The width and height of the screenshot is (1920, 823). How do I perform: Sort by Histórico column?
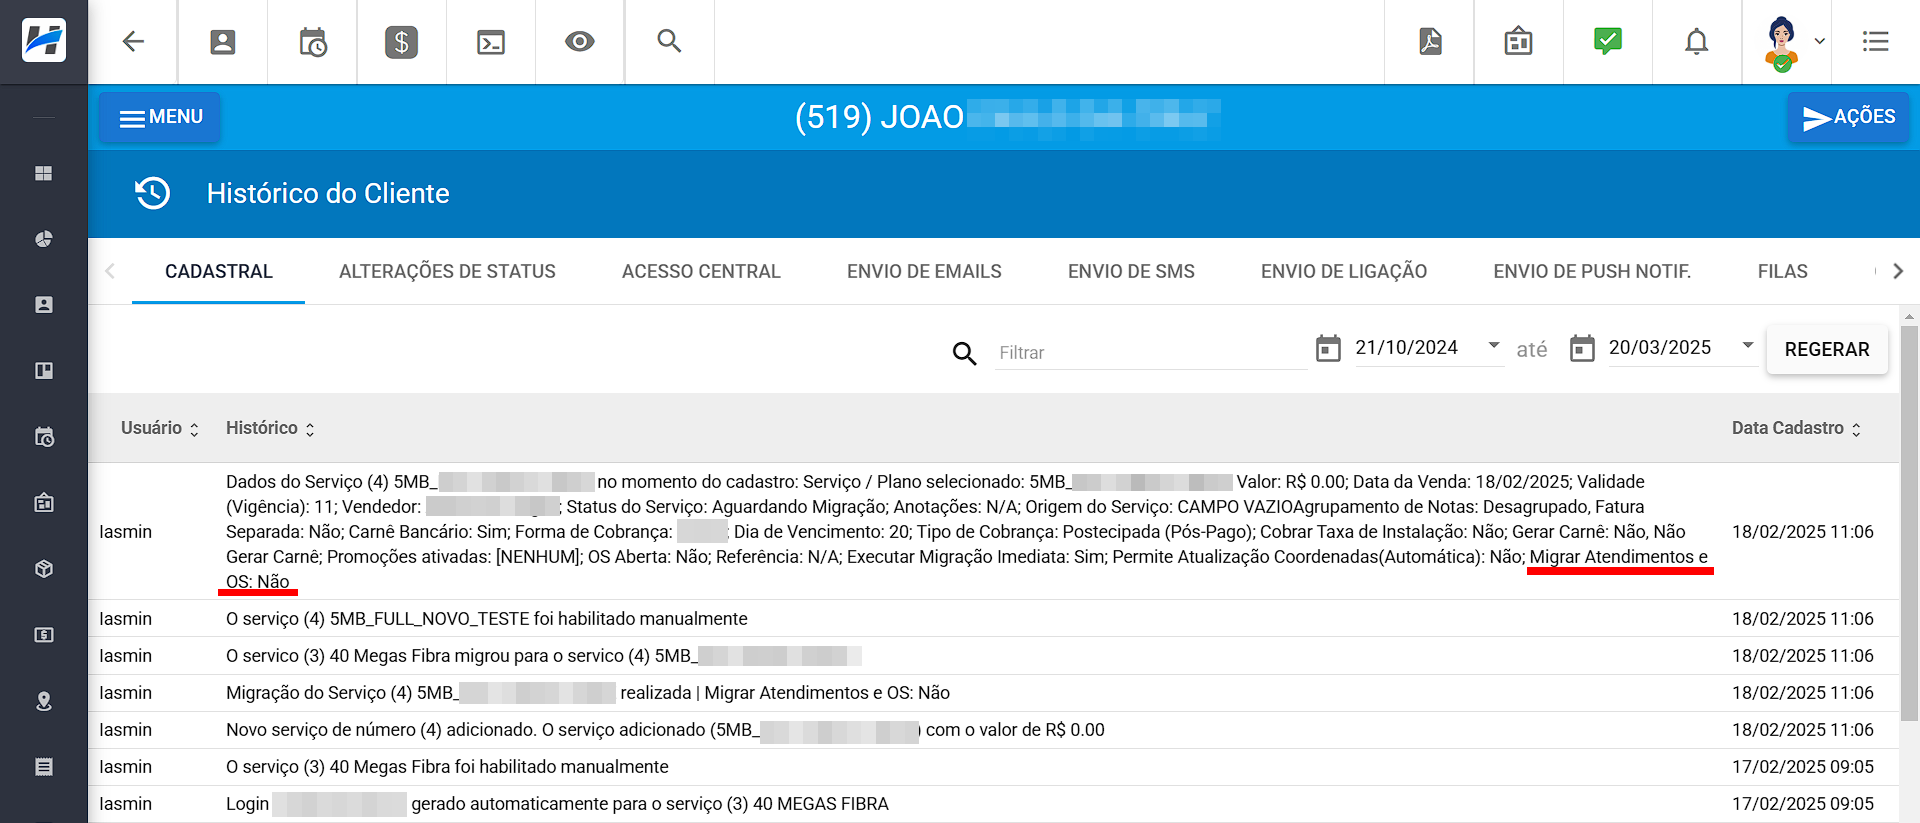tap(270, 428)
